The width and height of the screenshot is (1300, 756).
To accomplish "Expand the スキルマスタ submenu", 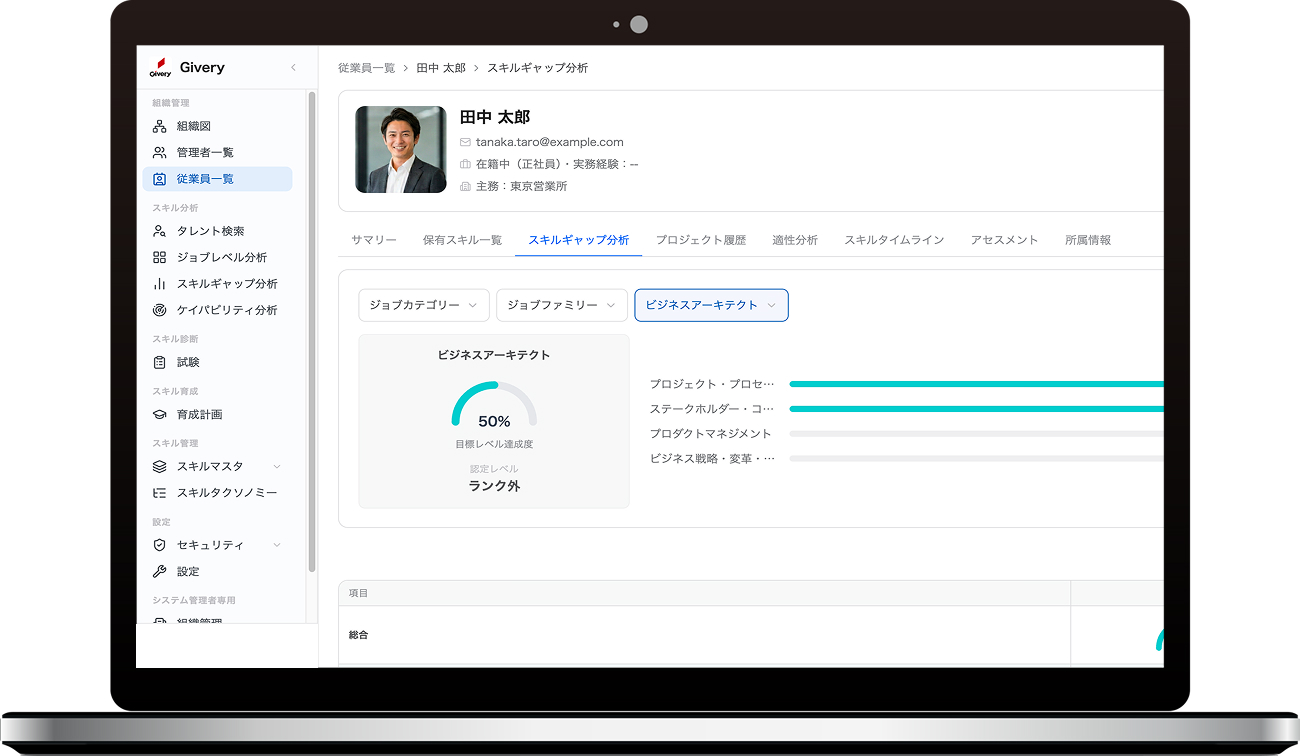I will (x=277, y=467).
